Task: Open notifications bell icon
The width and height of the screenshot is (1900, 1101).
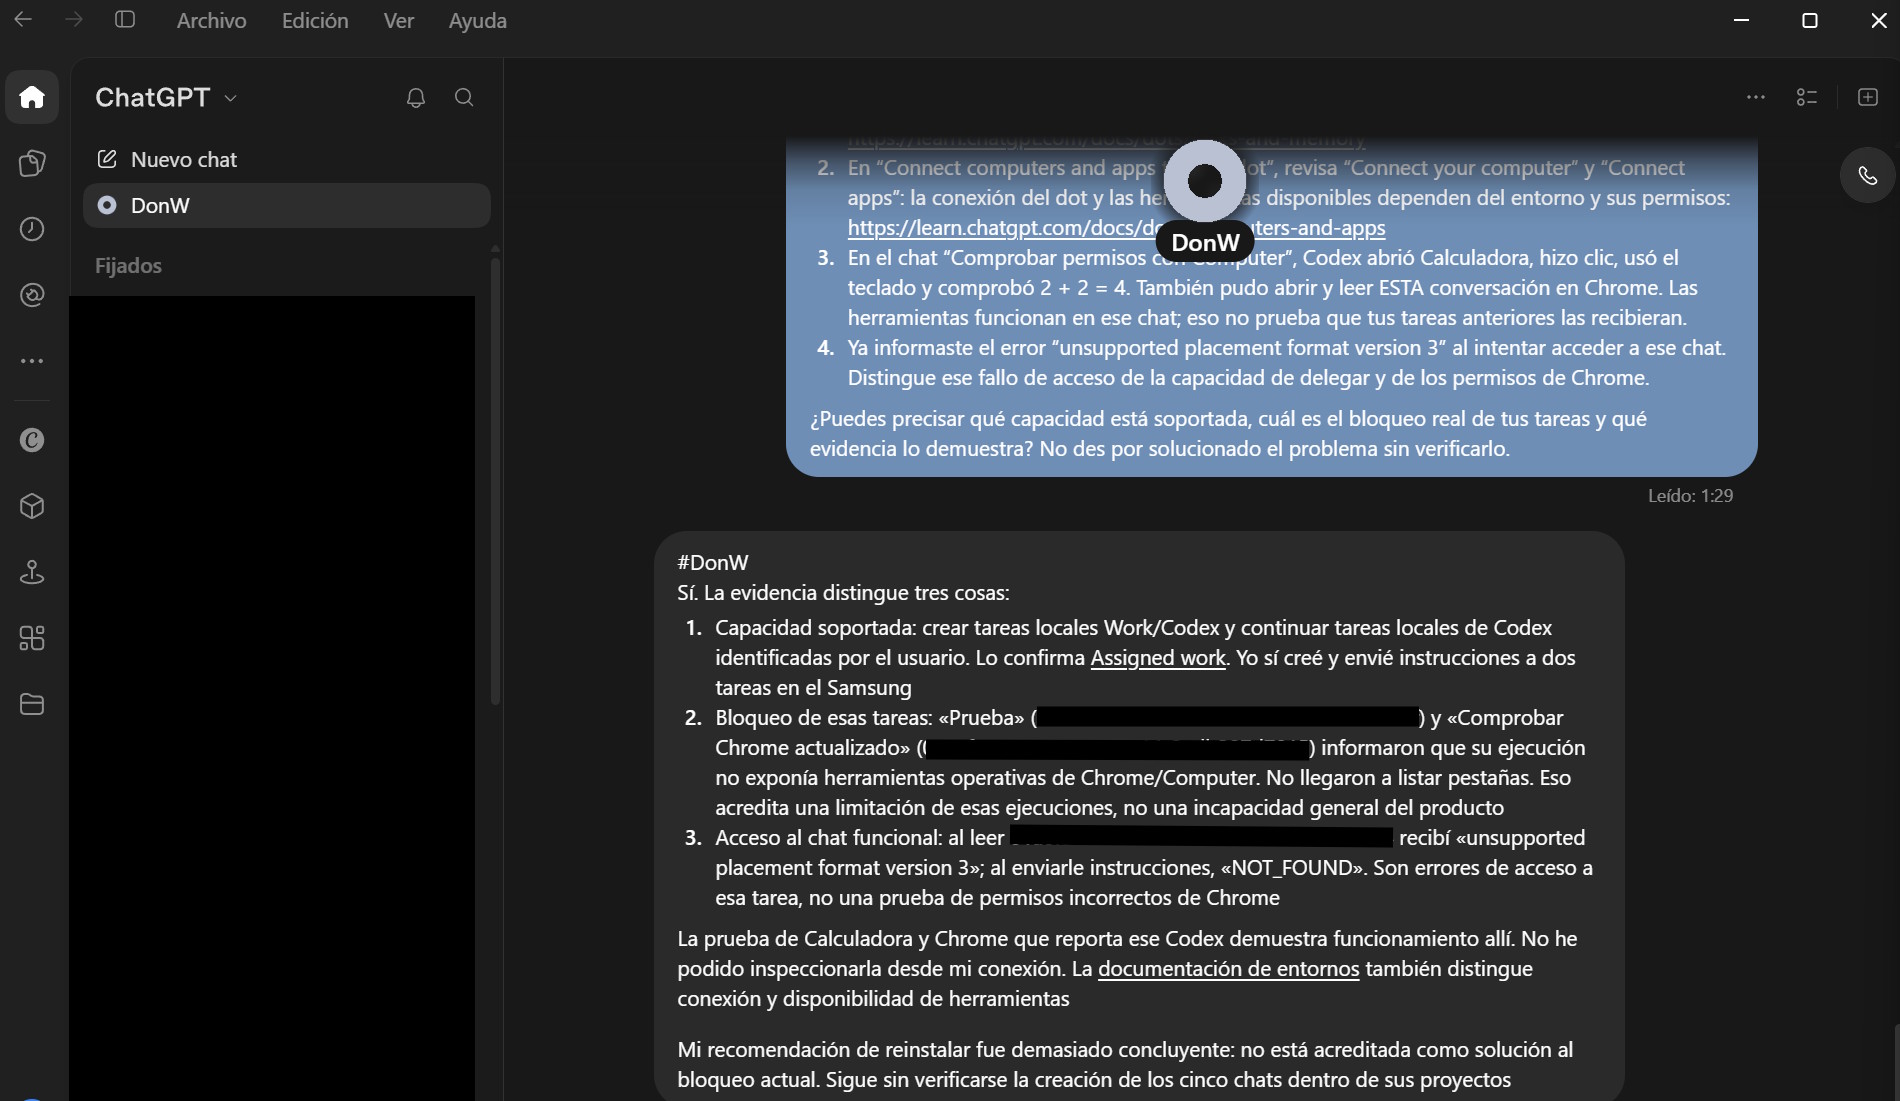Action: point(416,97)
